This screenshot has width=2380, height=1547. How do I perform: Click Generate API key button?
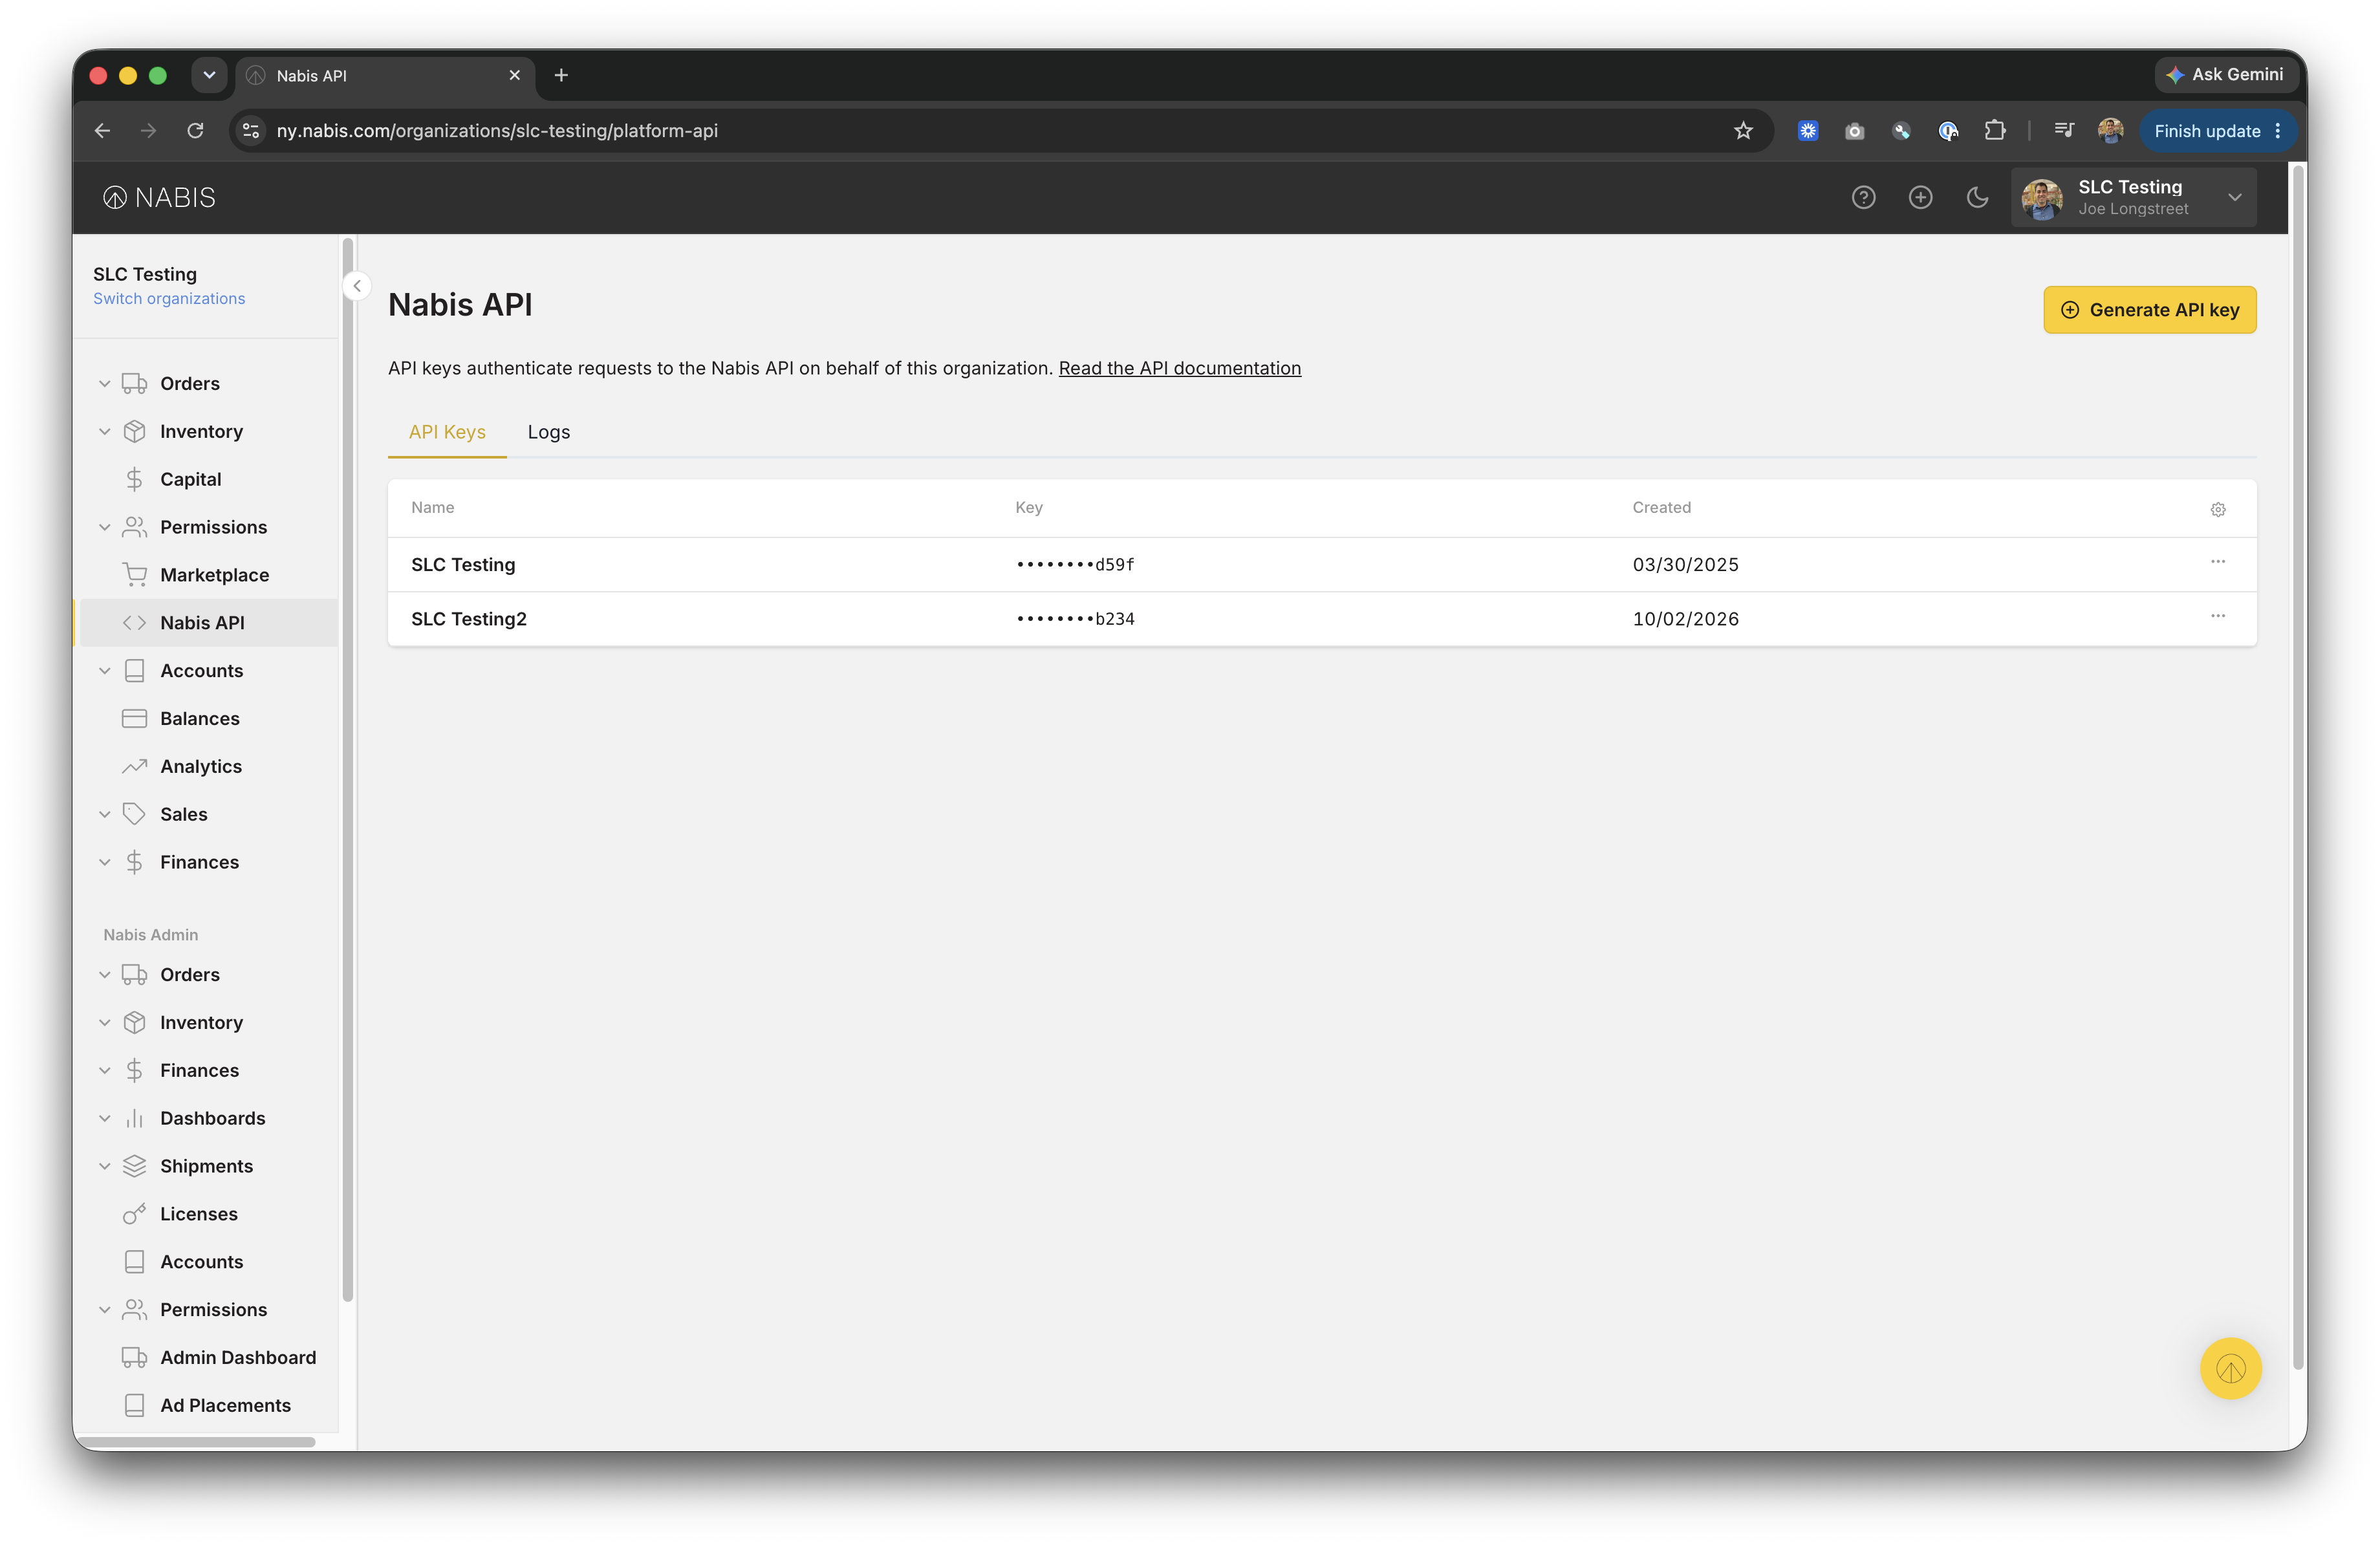[x=2150, y=310]
